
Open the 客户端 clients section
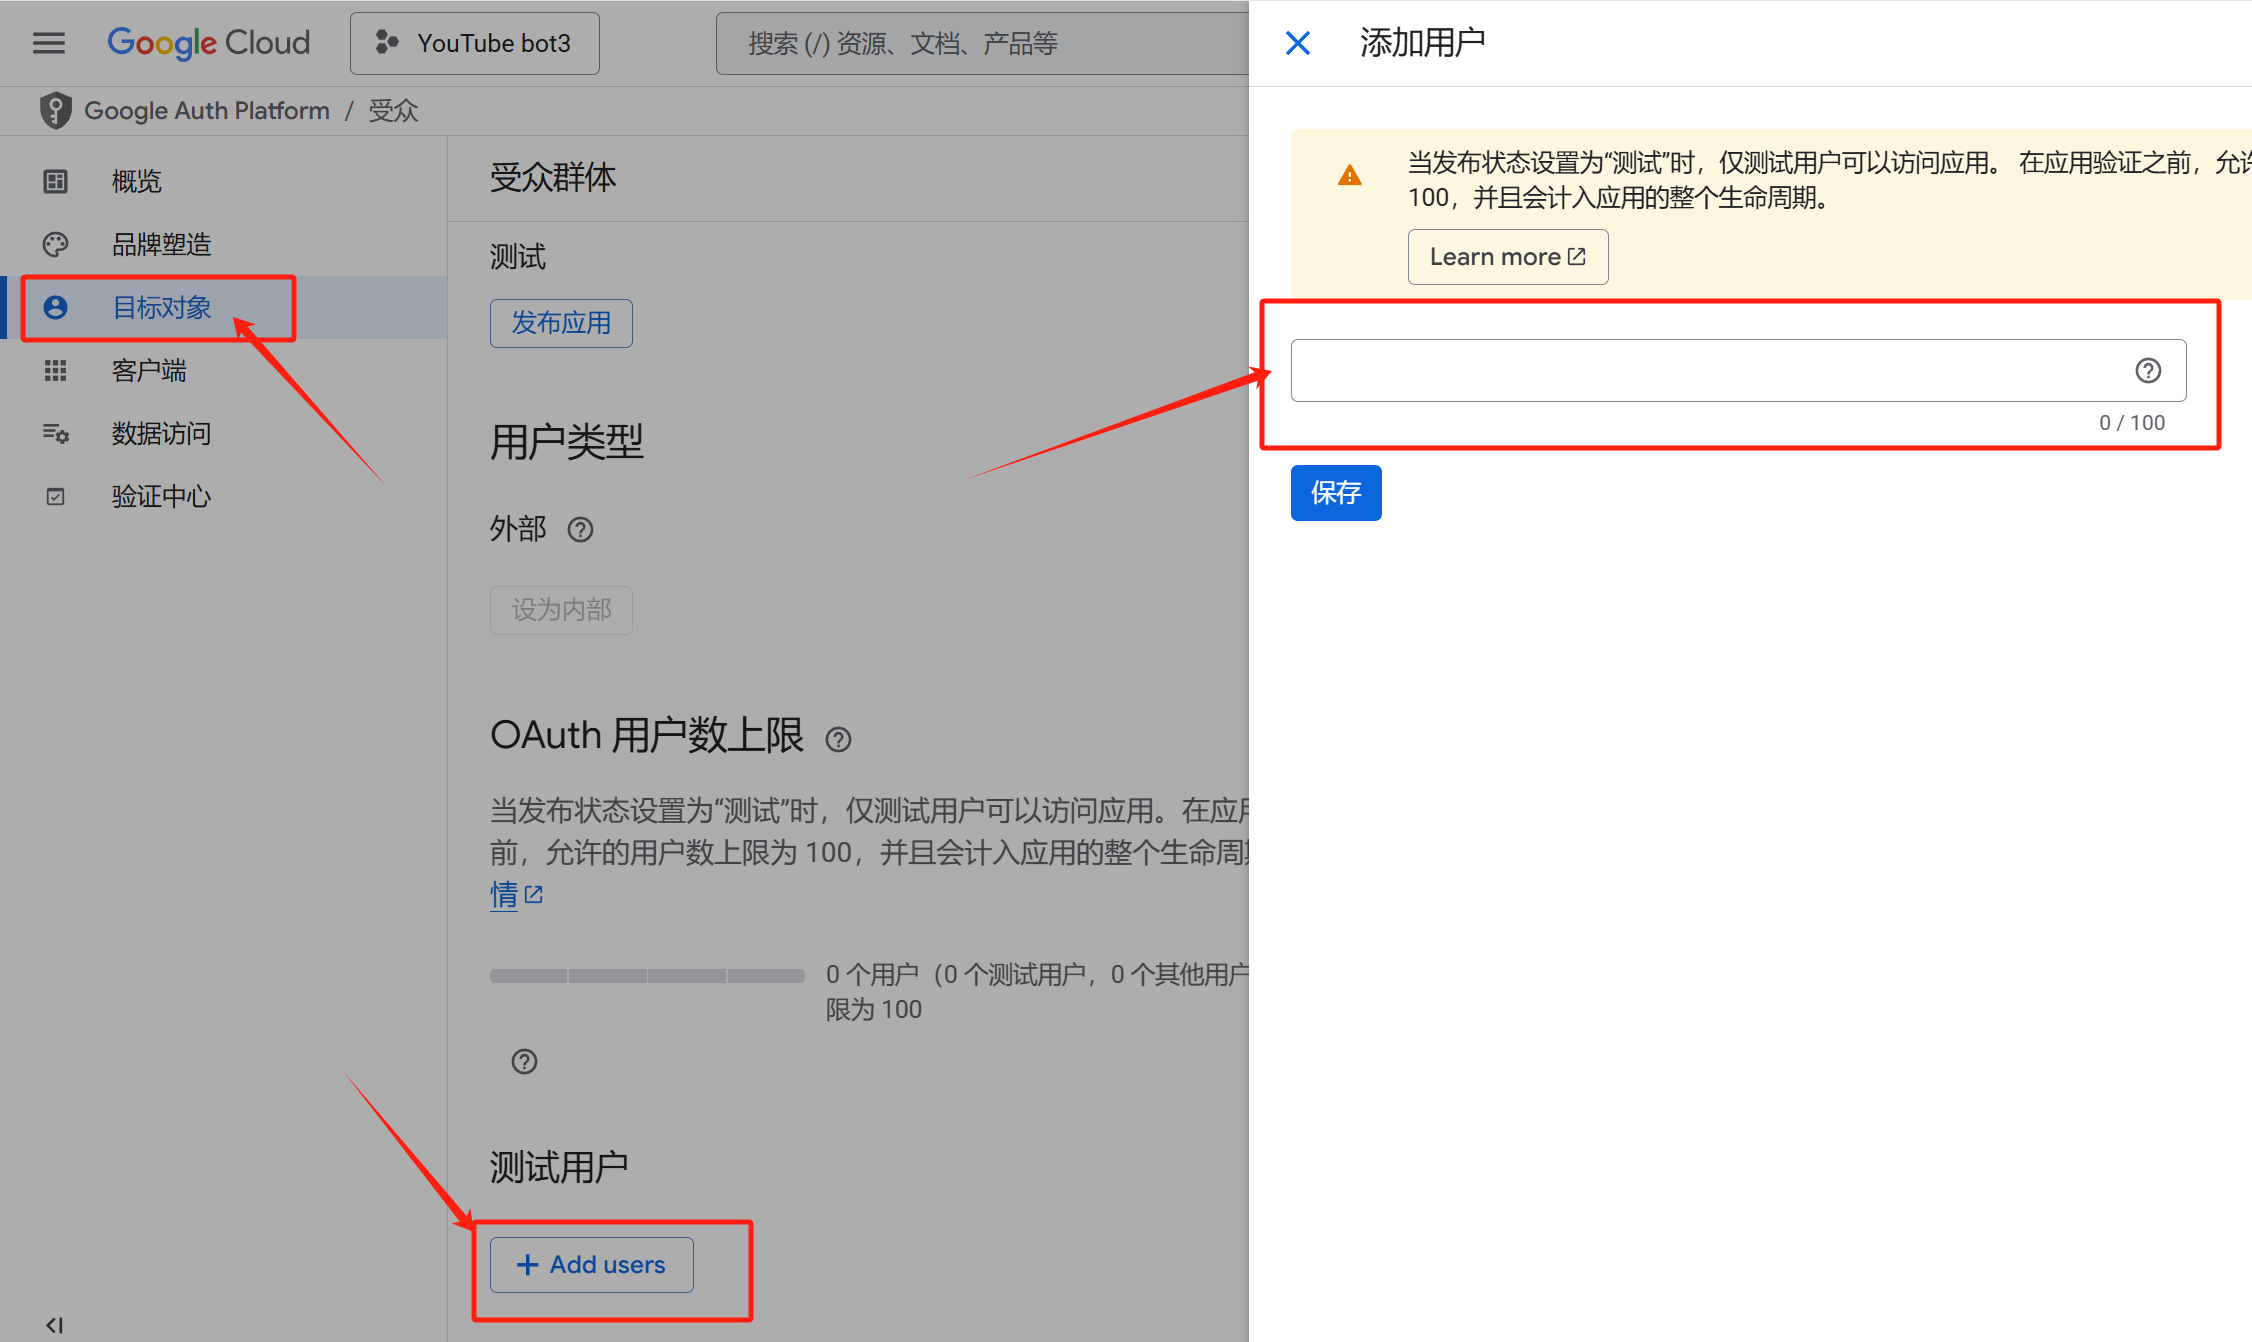(x=149, y=370)
